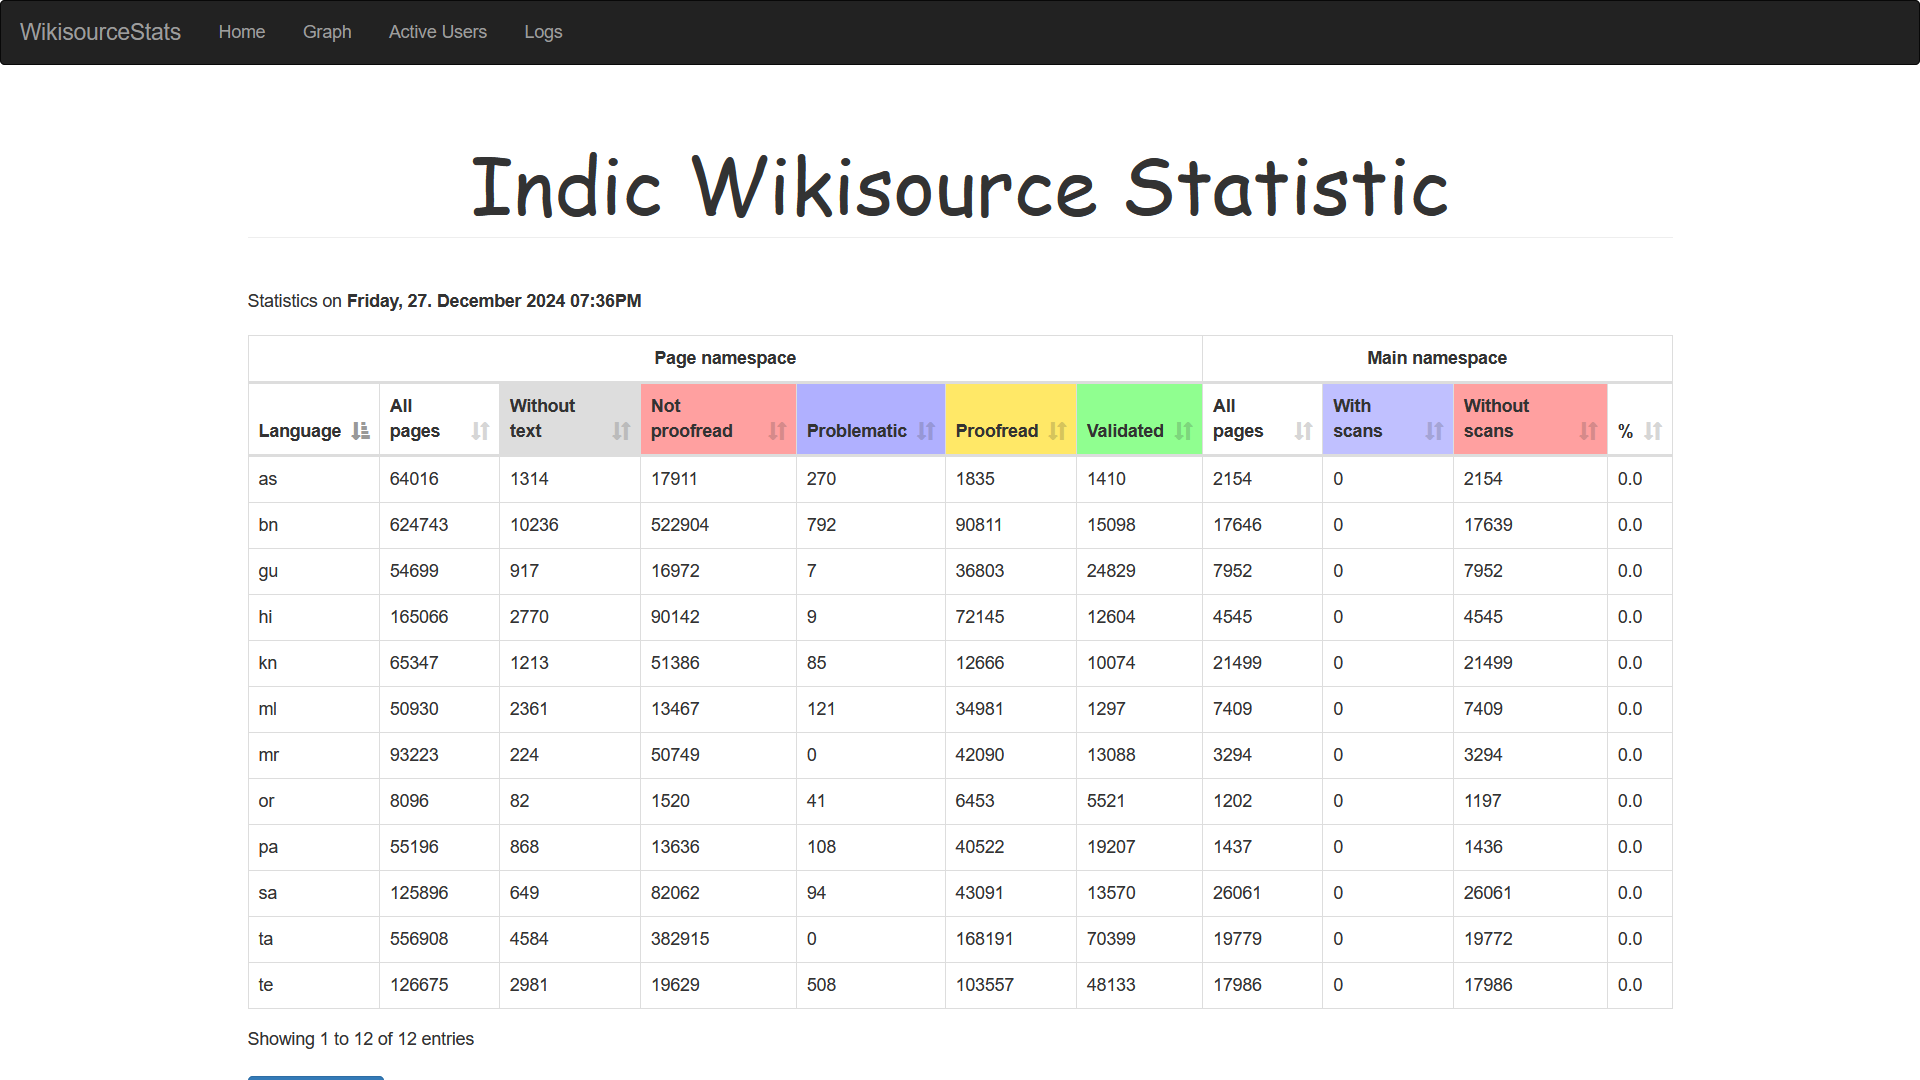The image size is (1920, 1080).
Task: Click the Validated column sort icon
Action: pos(1183,431)
